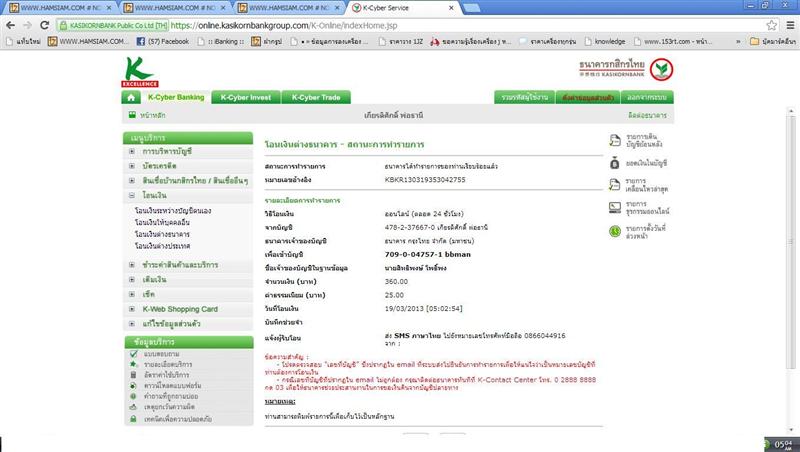This screenshot has width=800, height=452.
Task: Click the knowledge bookmark
Action: (x=605, y=41)
